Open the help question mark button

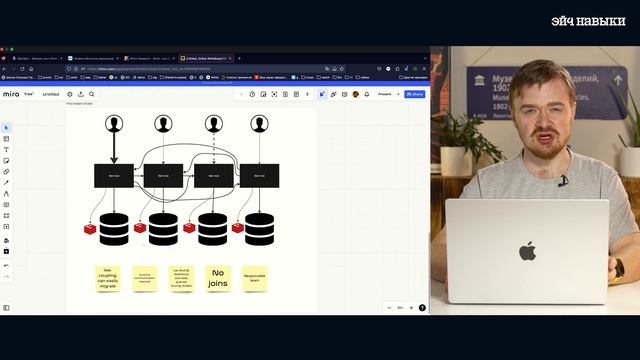tap(422, 308)
